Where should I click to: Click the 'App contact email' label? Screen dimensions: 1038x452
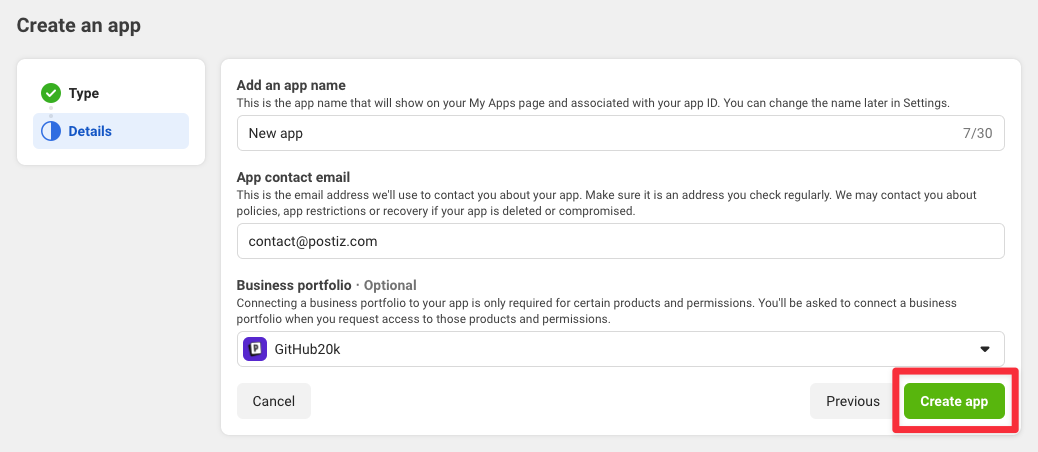pyautogui.click(x=293, y=177)
